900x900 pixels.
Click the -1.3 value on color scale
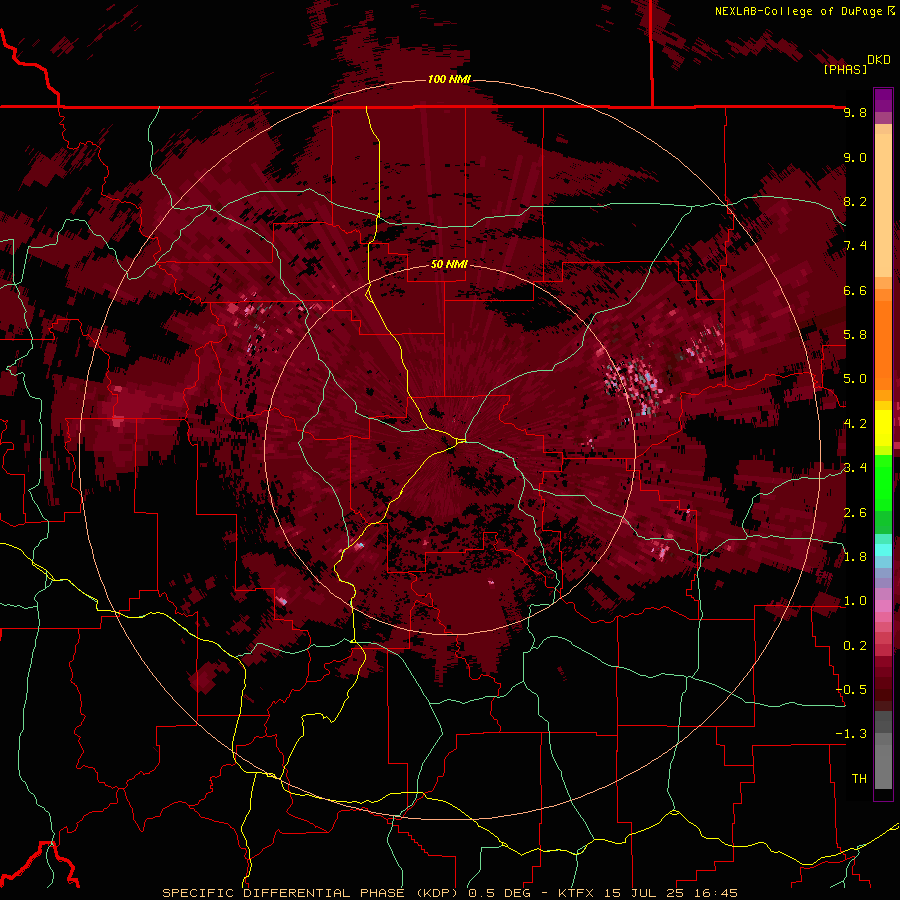coord(852,734)
